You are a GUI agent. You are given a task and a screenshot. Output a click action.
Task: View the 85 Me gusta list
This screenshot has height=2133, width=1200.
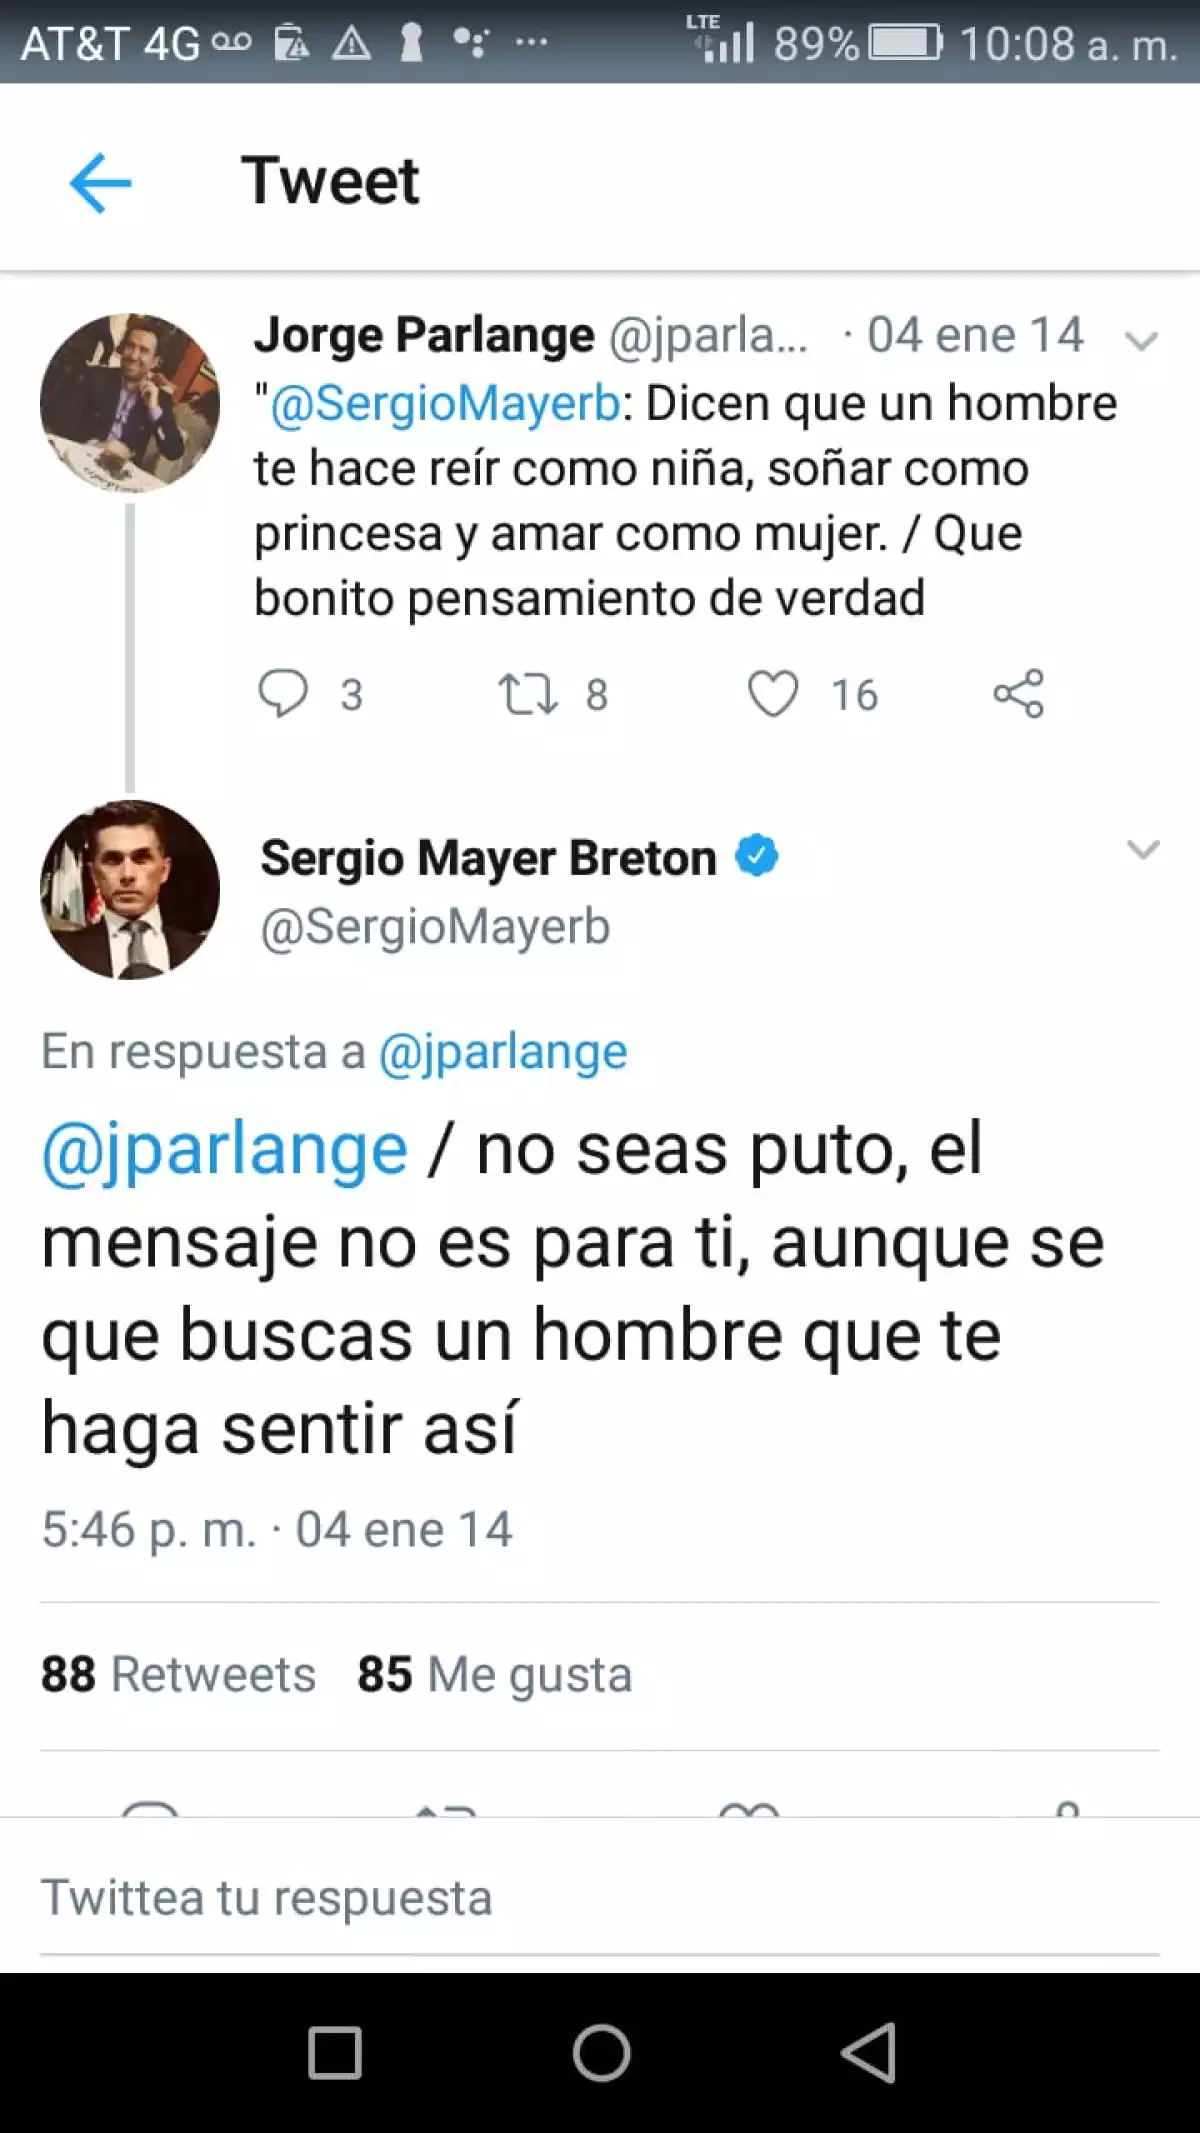coord(494,1675)
